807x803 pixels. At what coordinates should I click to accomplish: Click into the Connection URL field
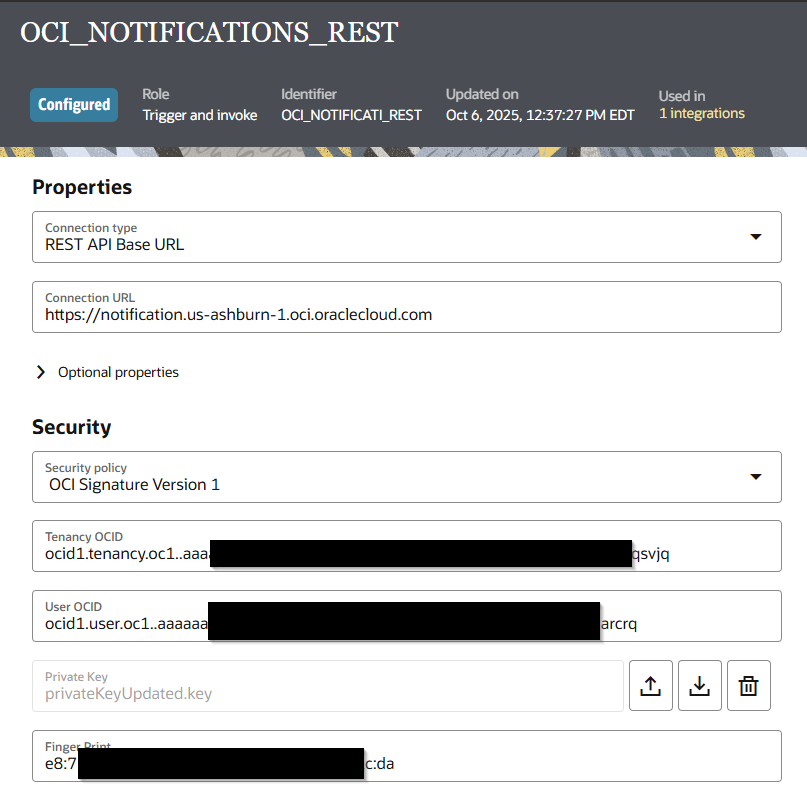(x=406, y=314)
